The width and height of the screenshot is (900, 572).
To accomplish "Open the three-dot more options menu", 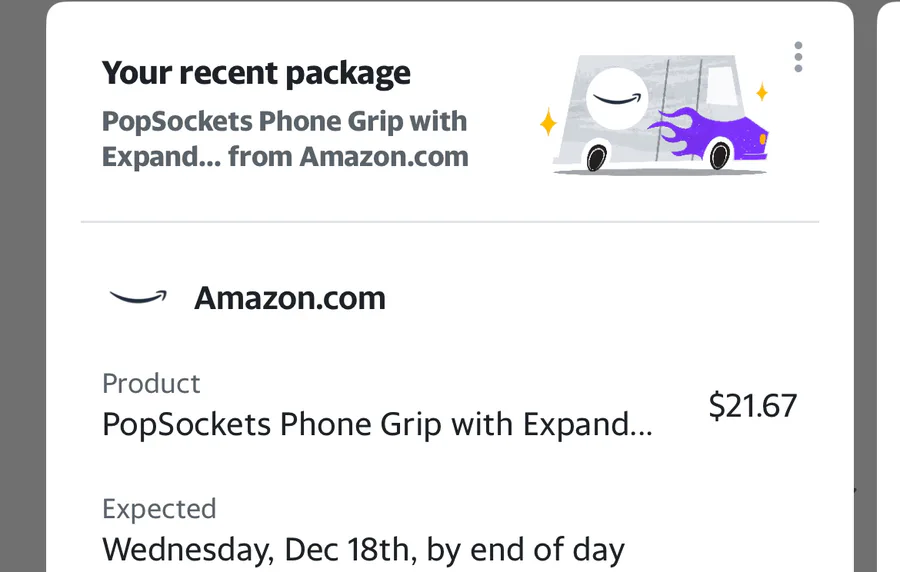I will point(798,57).
